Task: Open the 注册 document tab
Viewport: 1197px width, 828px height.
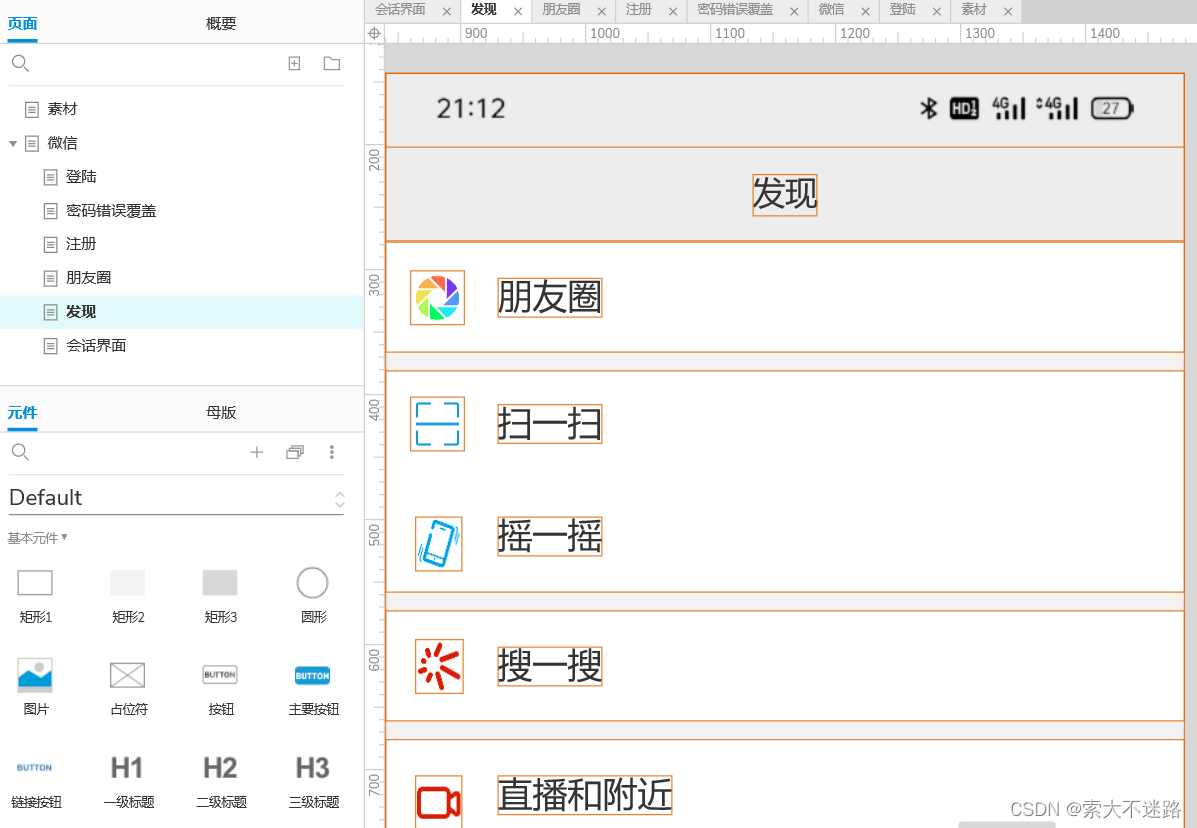Action: tap(639, 10)
